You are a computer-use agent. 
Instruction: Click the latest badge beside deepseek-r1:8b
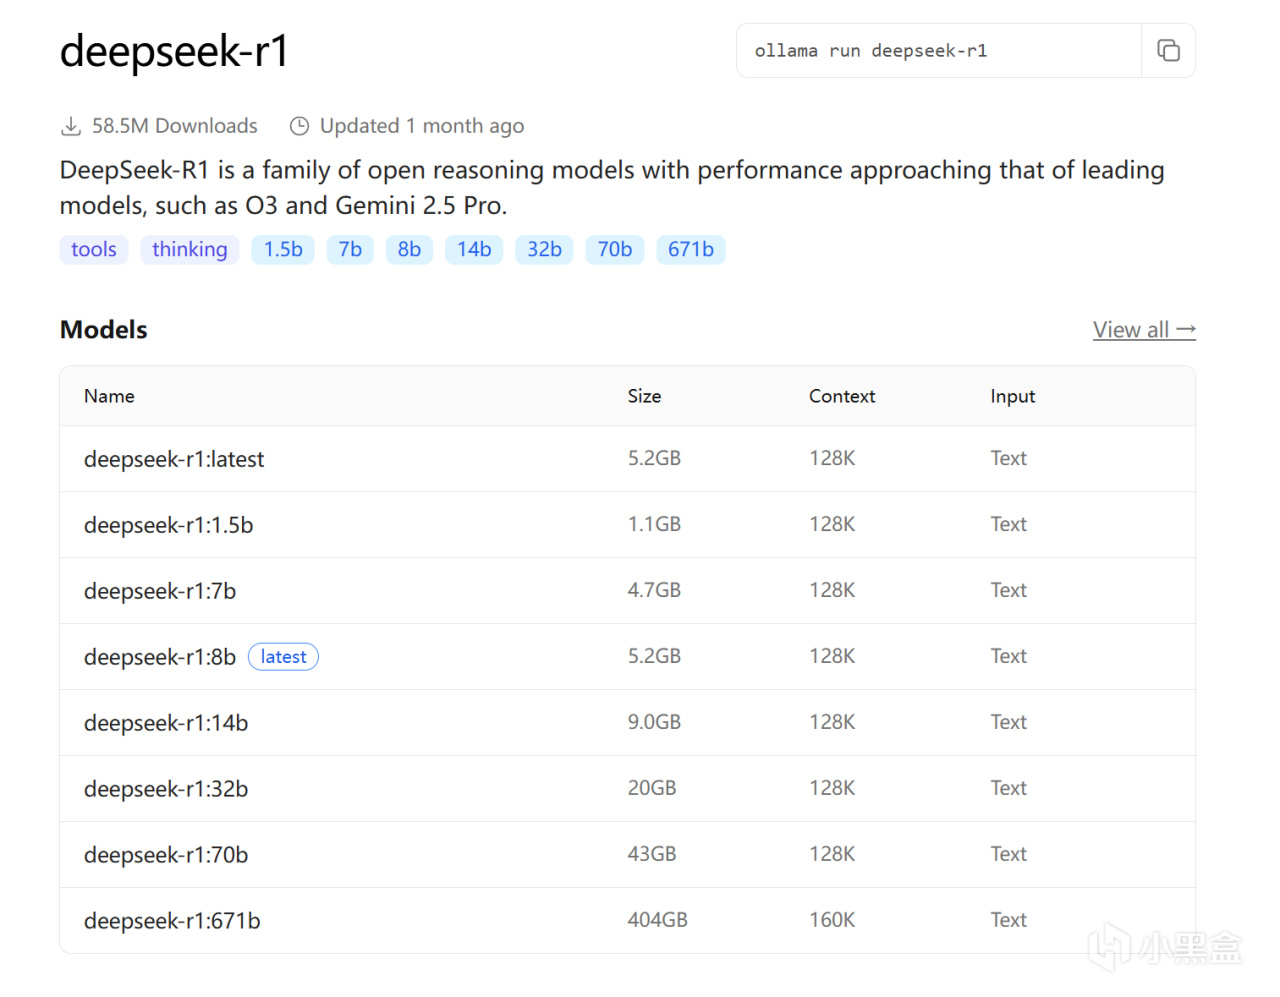[283, 657]
